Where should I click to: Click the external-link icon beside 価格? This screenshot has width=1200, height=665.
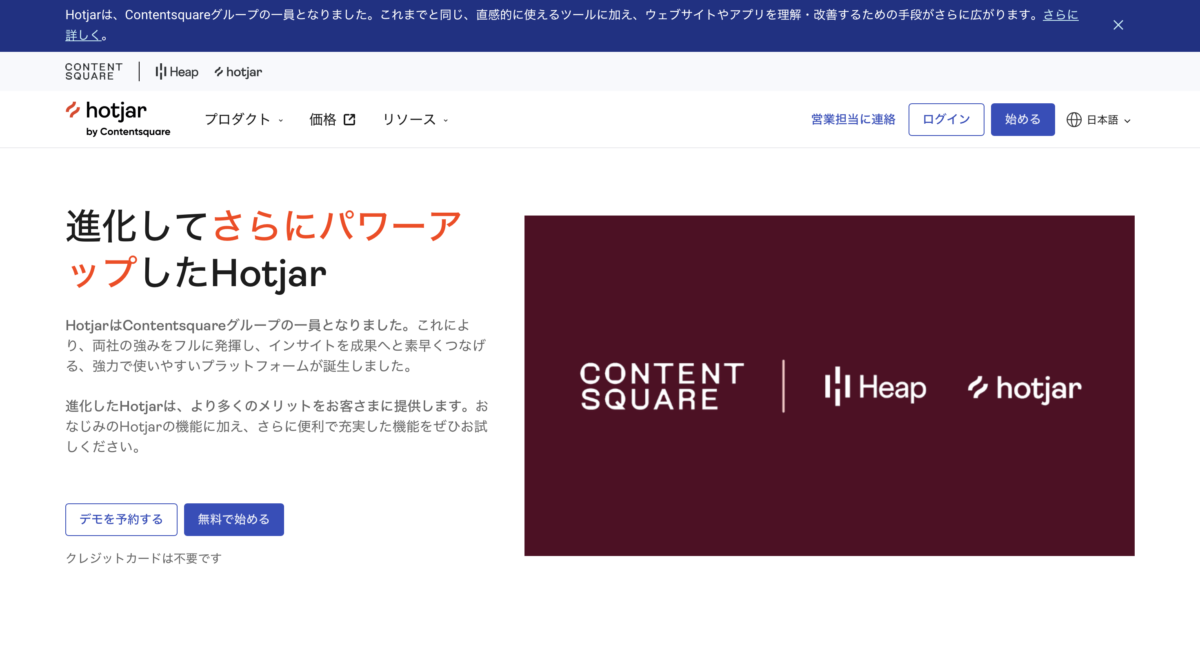pyautogui.click(x=349, y=120)
